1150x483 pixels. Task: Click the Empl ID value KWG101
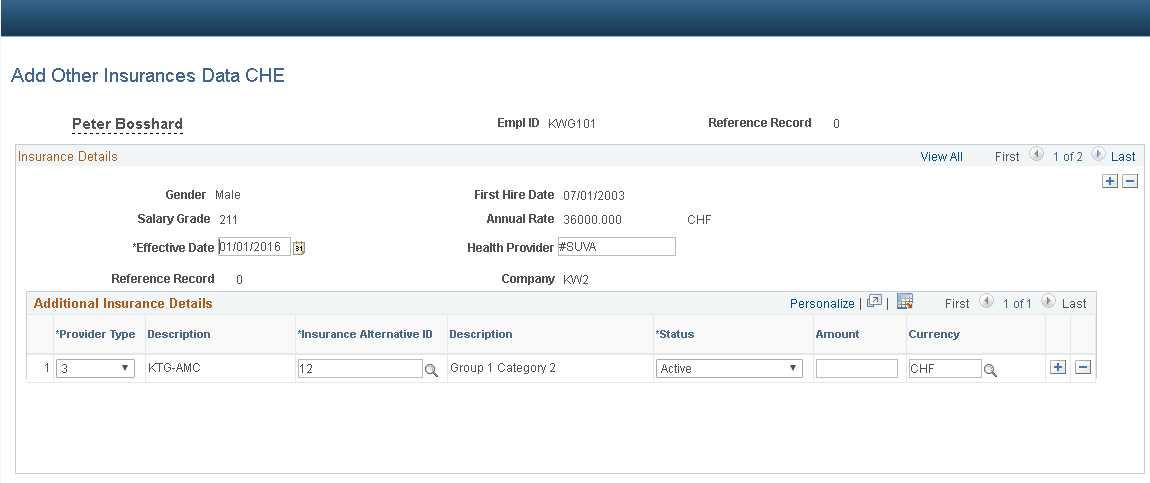tap(572, 124)
